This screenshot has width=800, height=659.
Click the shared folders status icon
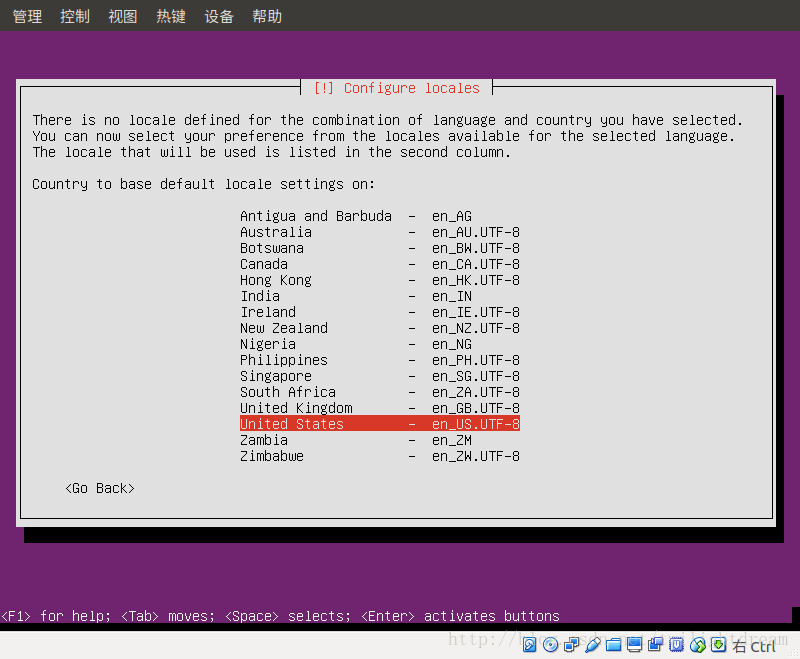[x=613, y=645]
